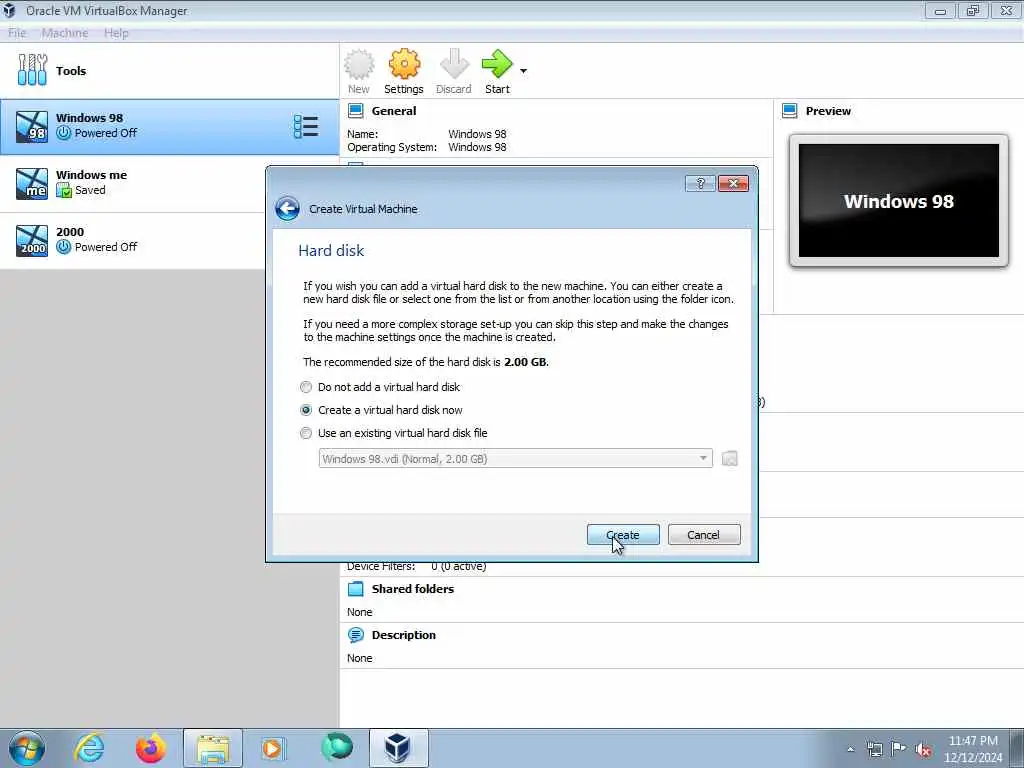
Task: Click the Operating System Windows 98 value
Action: click(x=477, y=148)
